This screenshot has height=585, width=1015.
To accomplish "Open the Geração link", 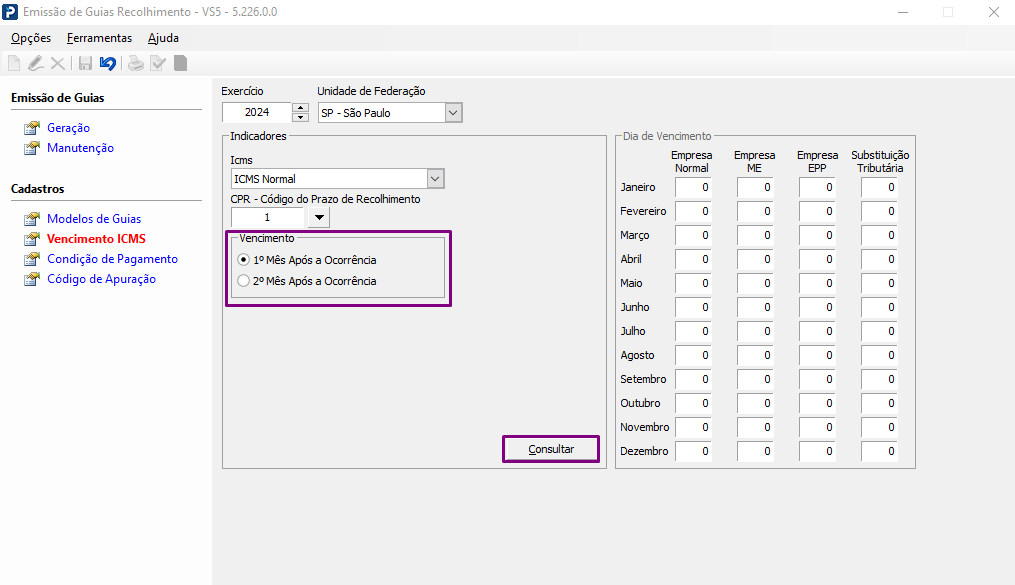I will coord(69,128).
